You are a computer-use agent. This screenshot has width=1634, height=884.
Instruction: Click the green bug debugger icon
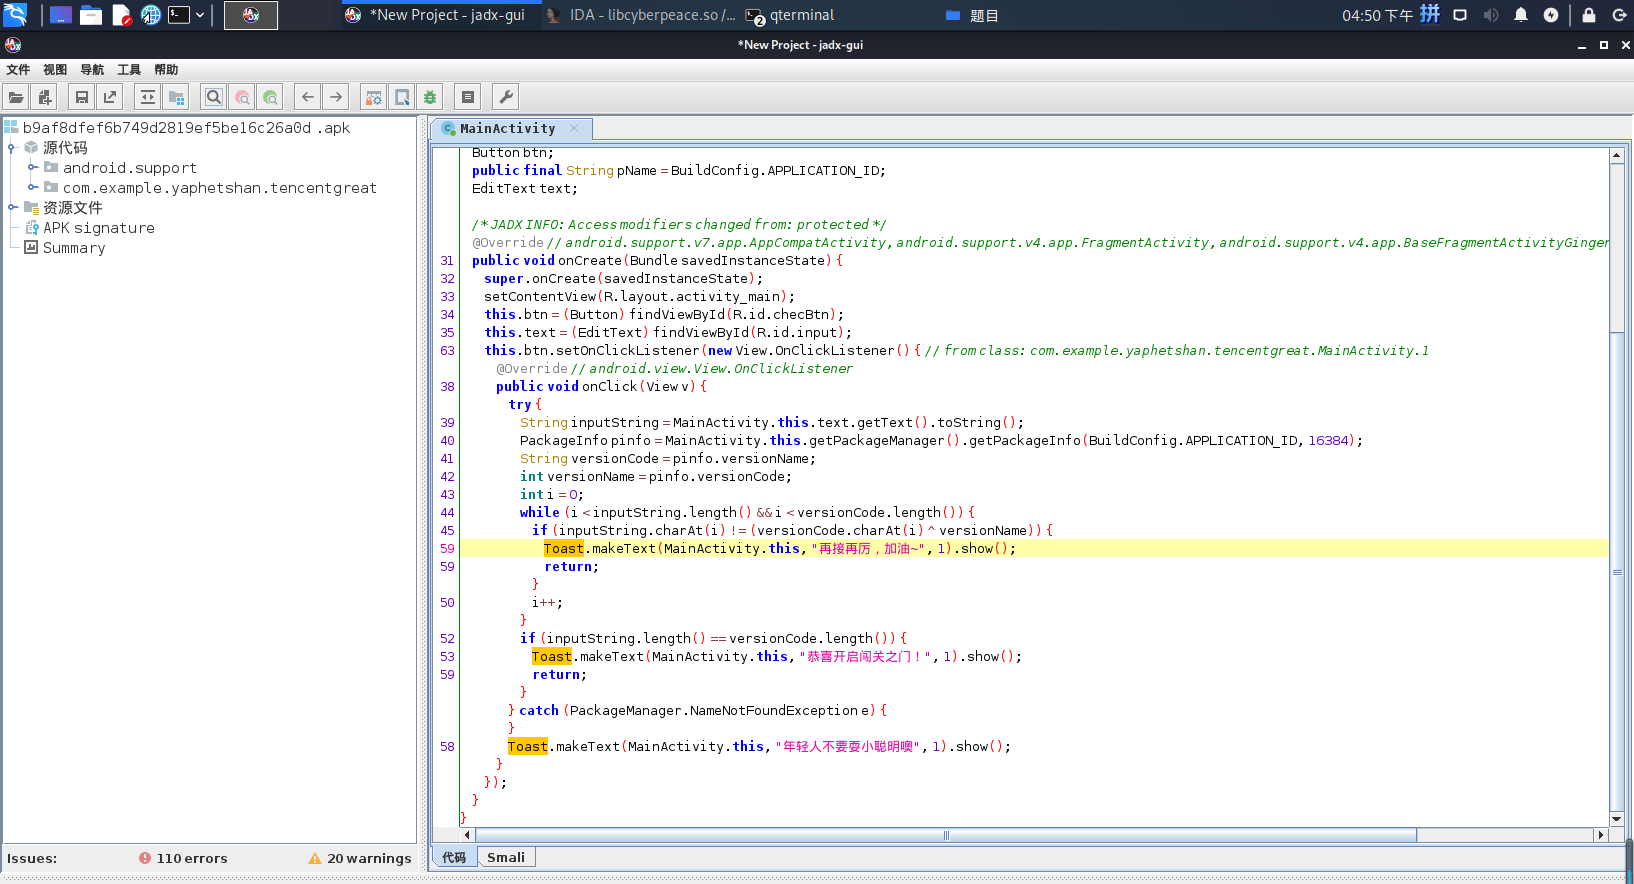tap(430, 97)
